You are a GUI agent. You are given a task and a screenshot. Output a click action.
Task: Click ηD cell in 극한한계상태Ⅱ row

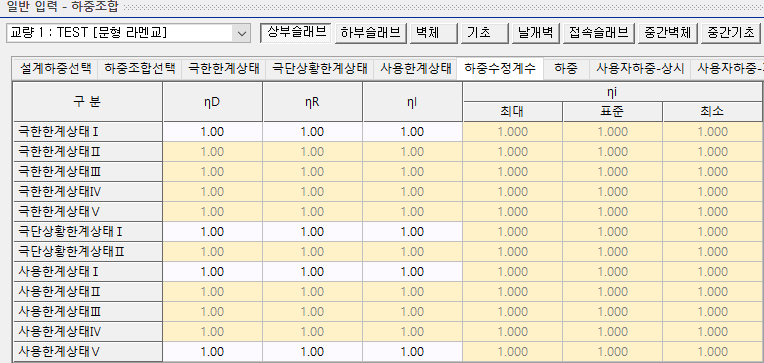click(x=212, y=152)
